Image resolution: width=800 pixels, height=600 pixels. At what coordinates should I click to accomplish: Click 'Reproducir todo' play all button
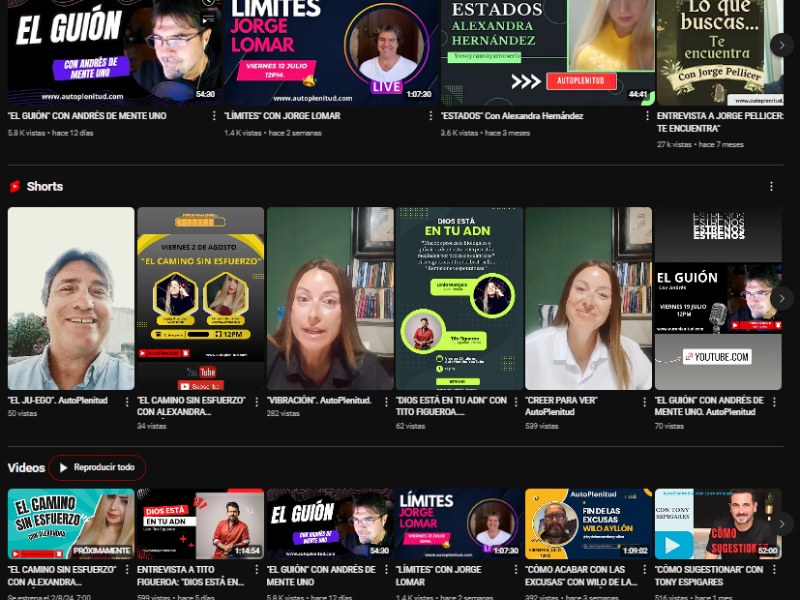click(x=97, y=467)
